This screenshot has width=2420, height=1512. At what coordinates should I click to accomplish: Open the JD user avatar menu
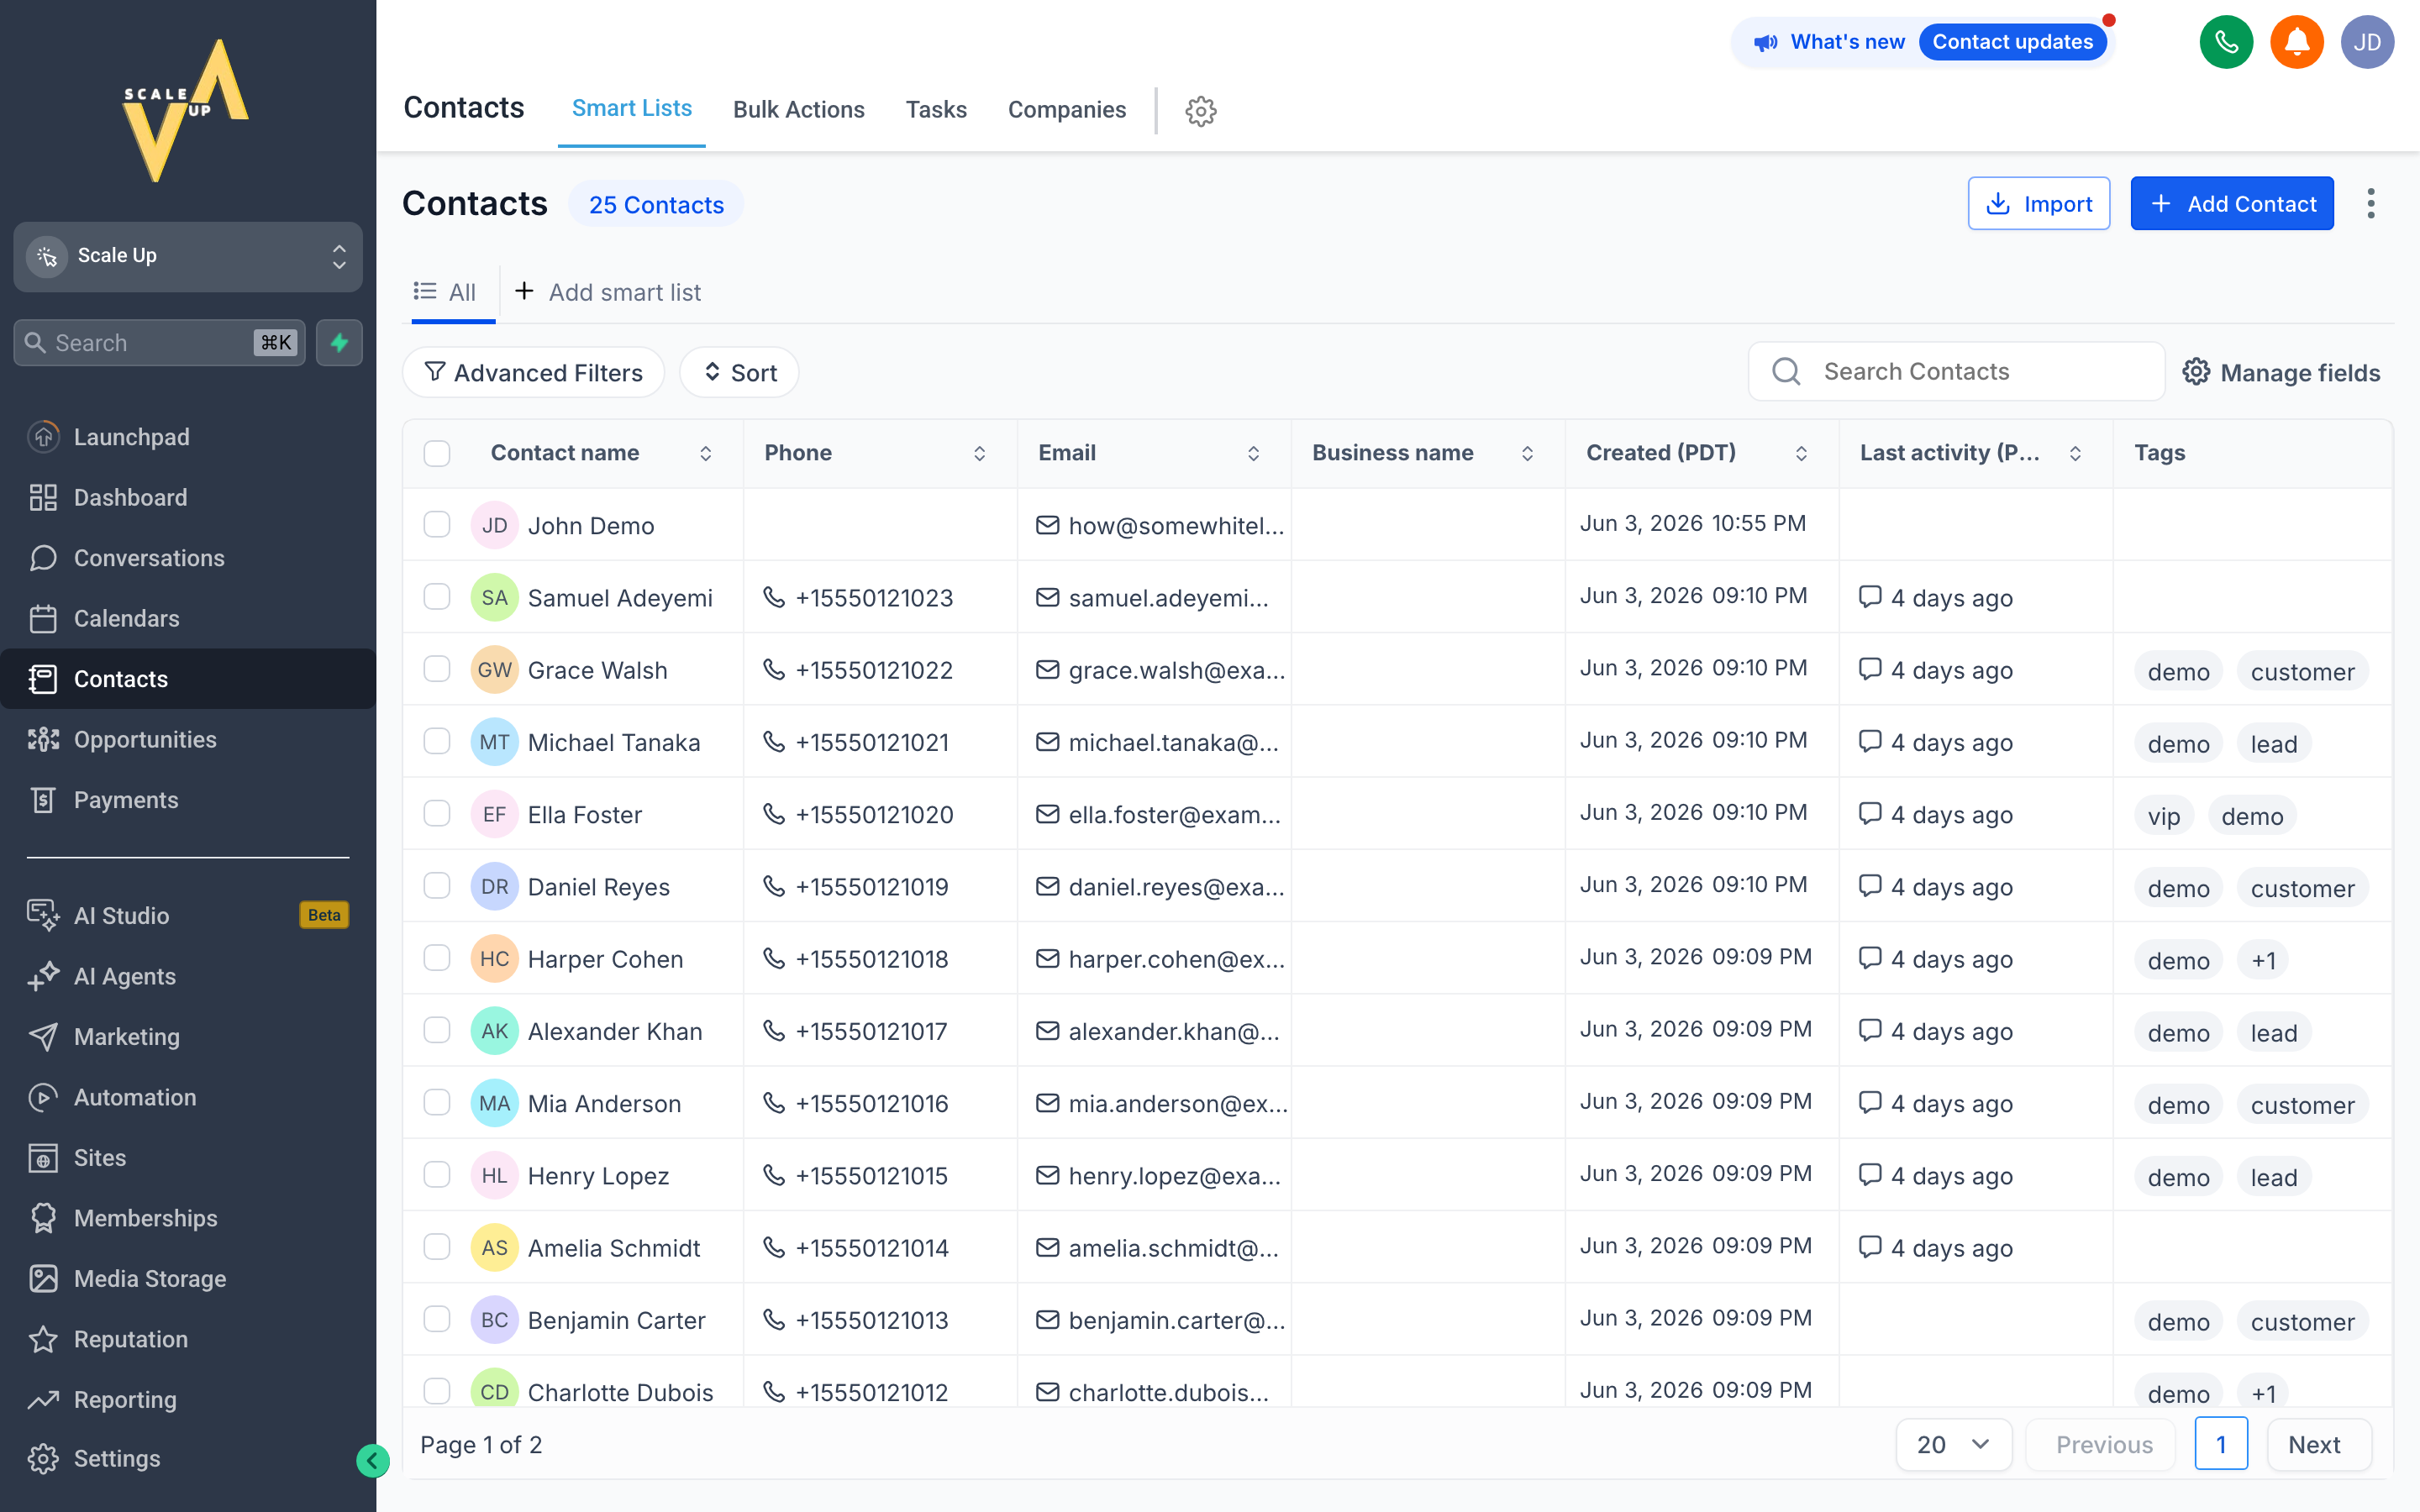click(2367, 42)
